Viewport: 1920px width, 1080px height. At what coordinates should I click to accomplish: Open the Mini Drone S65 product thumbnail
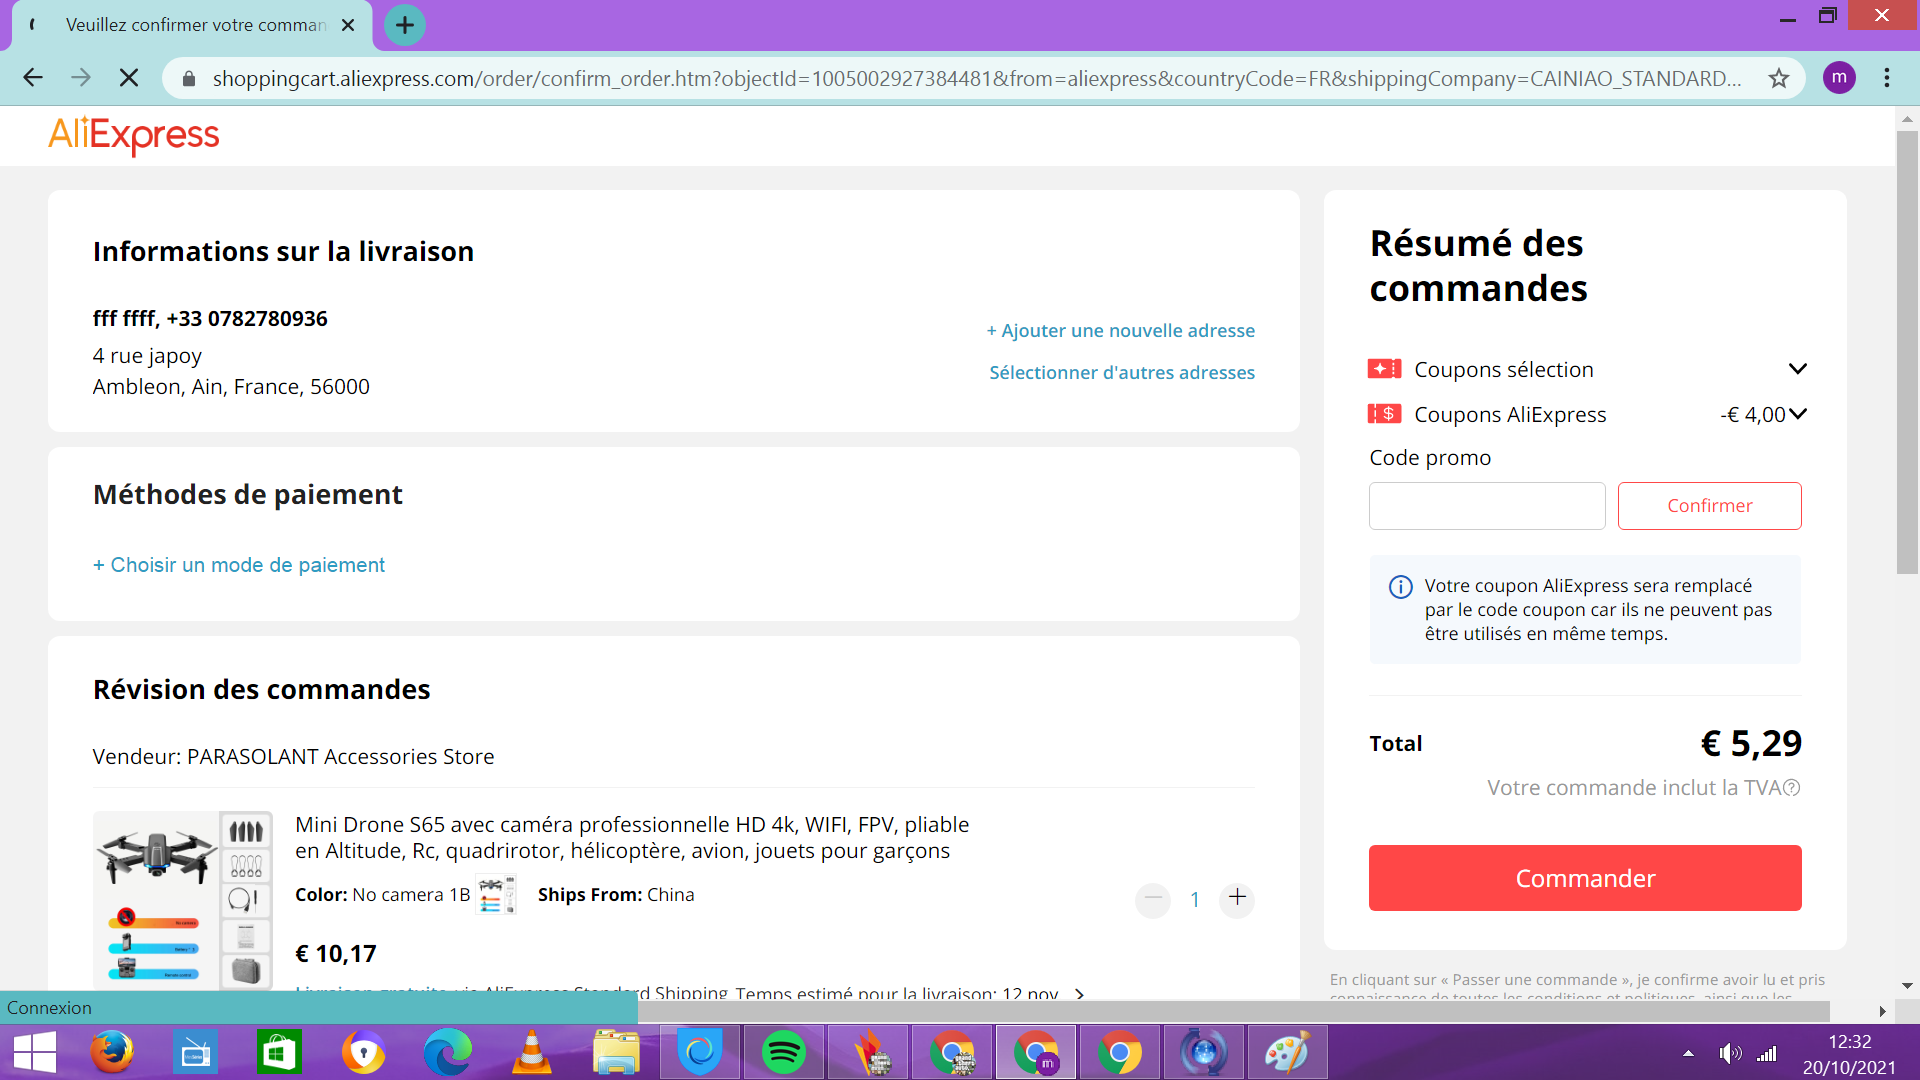pos(183,900)
